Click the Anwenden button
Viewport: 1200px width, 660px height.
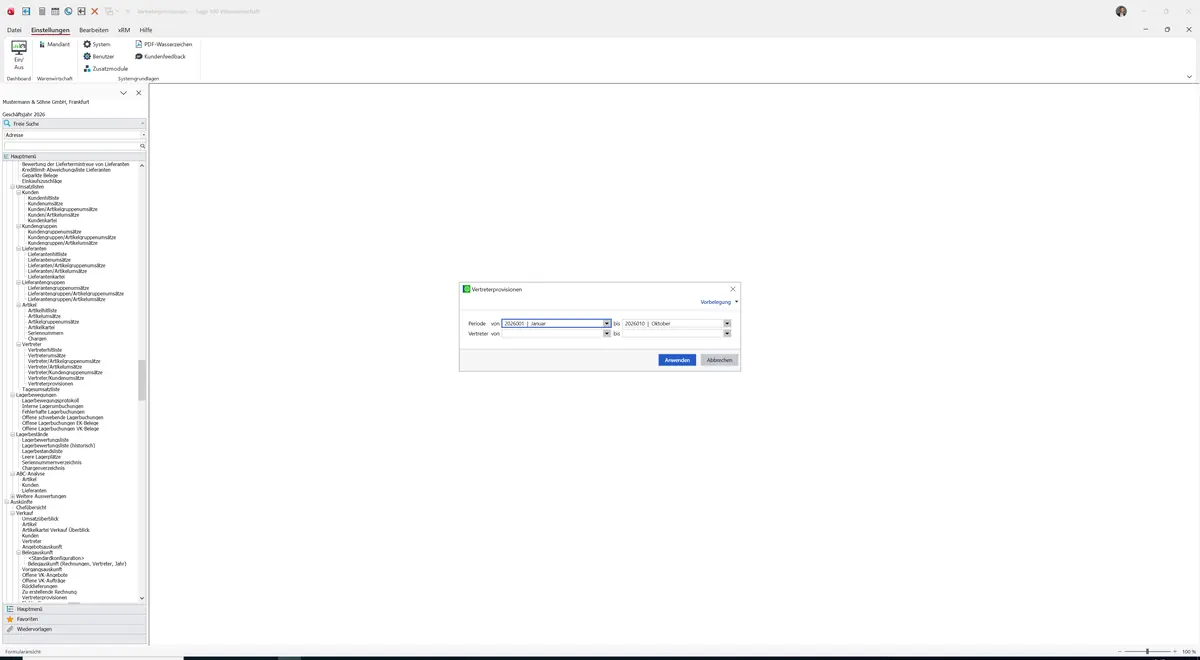coord(677,360)
